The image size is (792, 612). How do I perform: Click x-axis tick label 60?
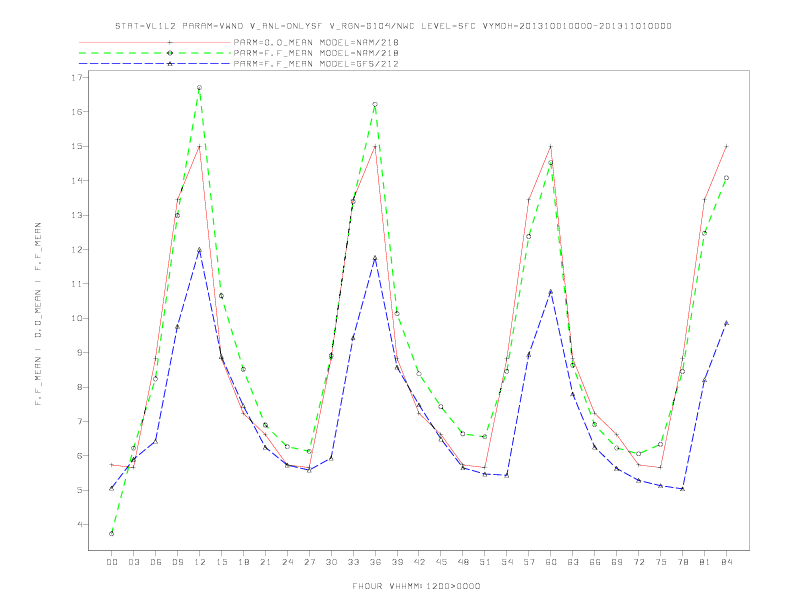click(x=551, y=562)
